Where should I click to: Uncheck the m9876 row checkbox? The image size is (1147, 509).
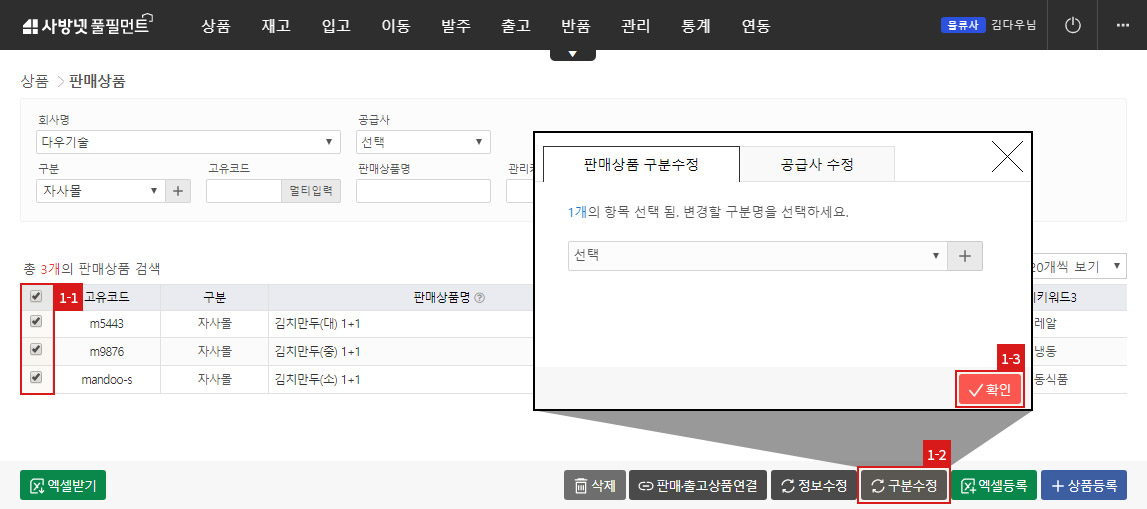(36, 350)
